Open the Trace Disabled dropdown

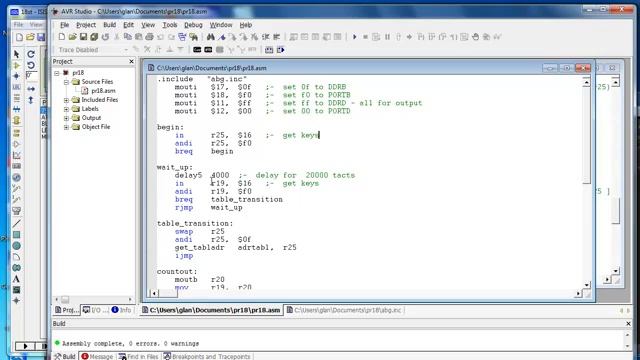coord(126,50)
